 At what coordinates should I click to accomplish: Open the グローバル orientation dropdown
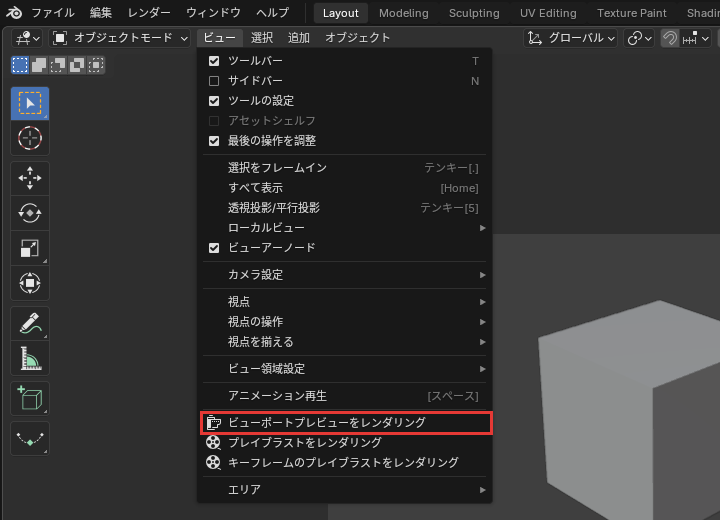pos(571,38)
